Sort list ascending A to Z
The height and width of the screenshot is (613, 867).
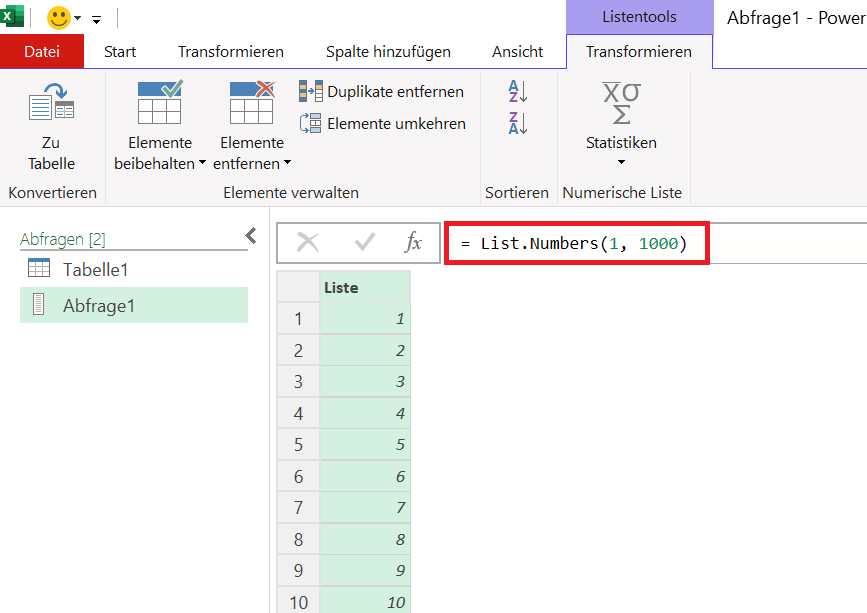(x=518, y=91)
